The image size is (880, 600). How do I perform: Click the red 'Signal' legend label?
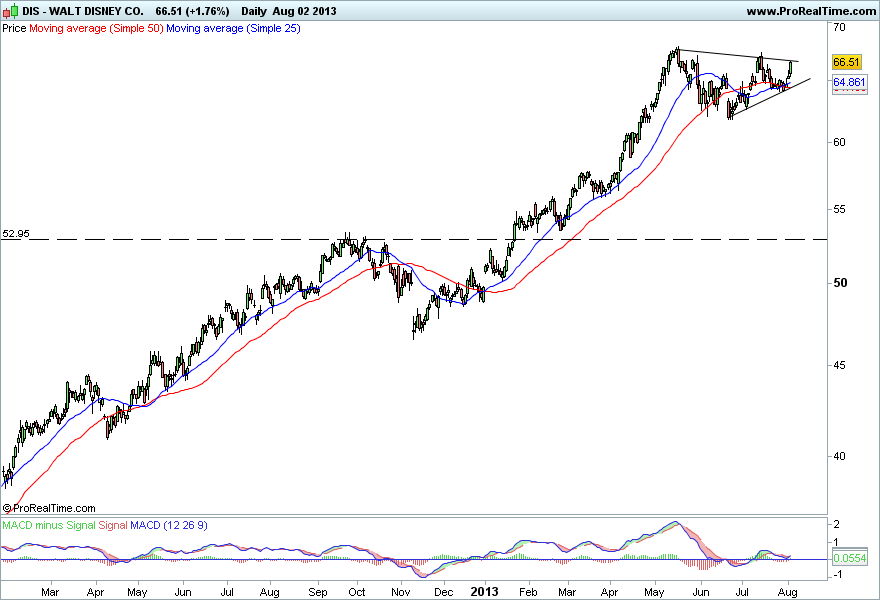[113, 525]
